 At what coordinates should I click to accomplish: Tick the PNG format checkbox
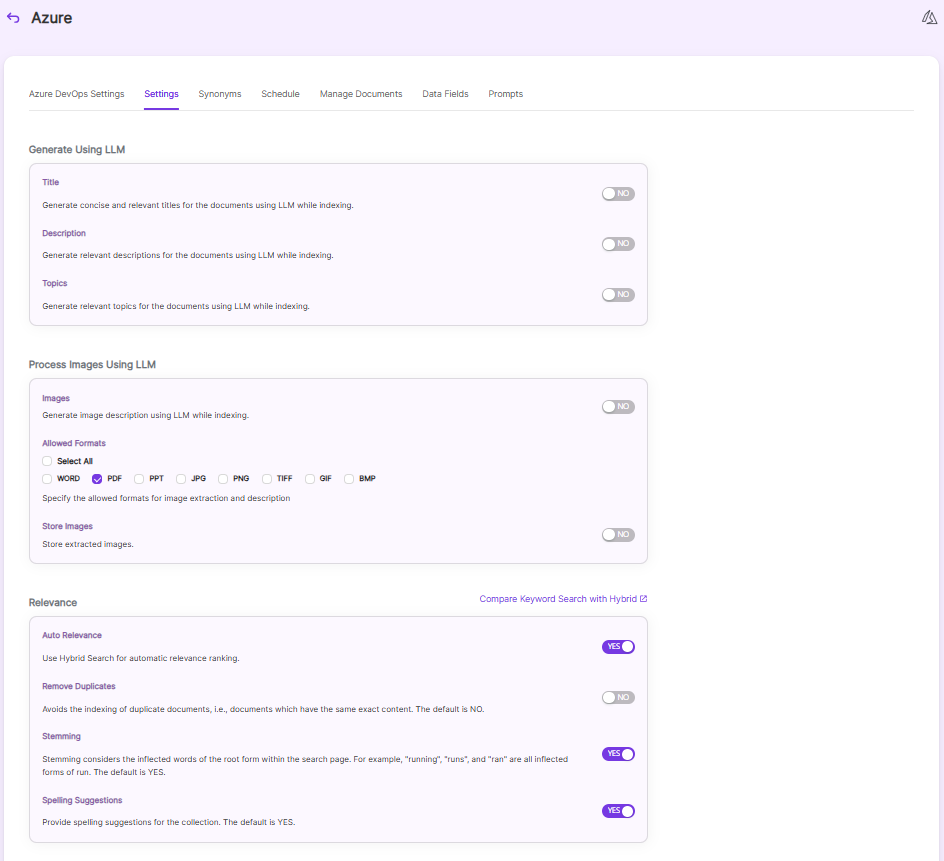[x=223, y=479]
